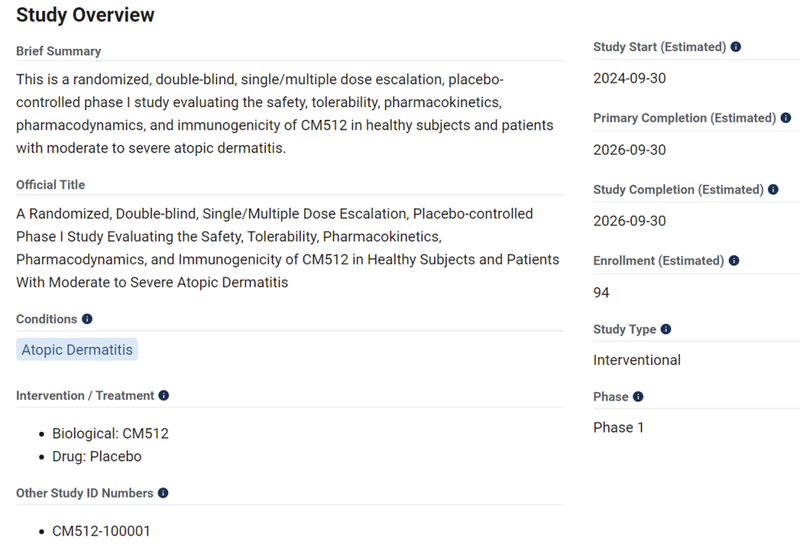Screen dimensions: 800x551
Task: Click the Phase 1 value
Action: 619,427
